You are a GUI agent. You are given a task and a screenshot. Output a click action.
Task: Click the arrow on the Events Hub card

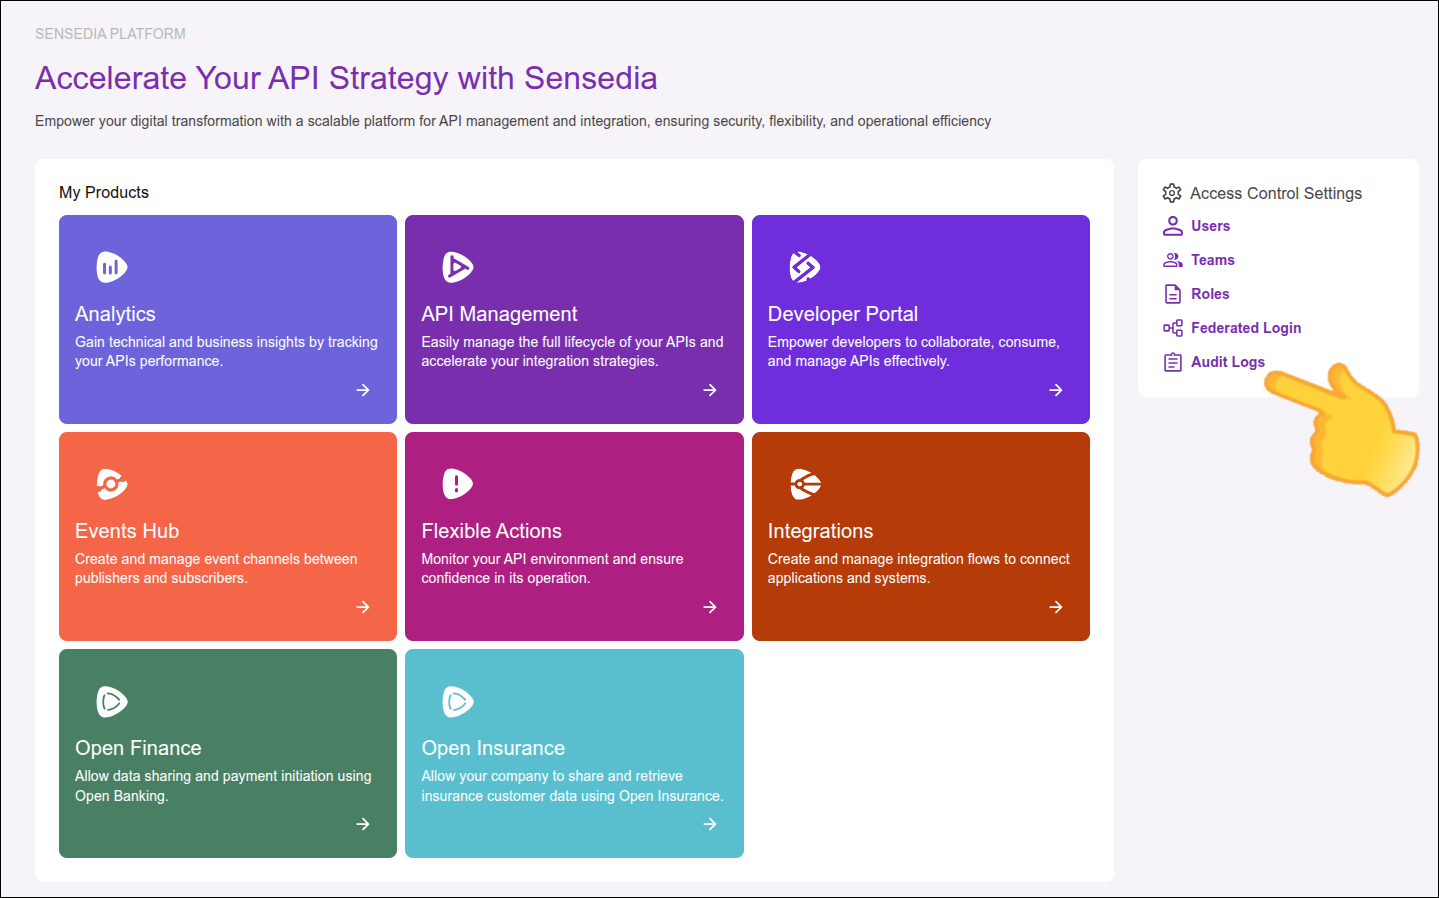click(363, 607)
